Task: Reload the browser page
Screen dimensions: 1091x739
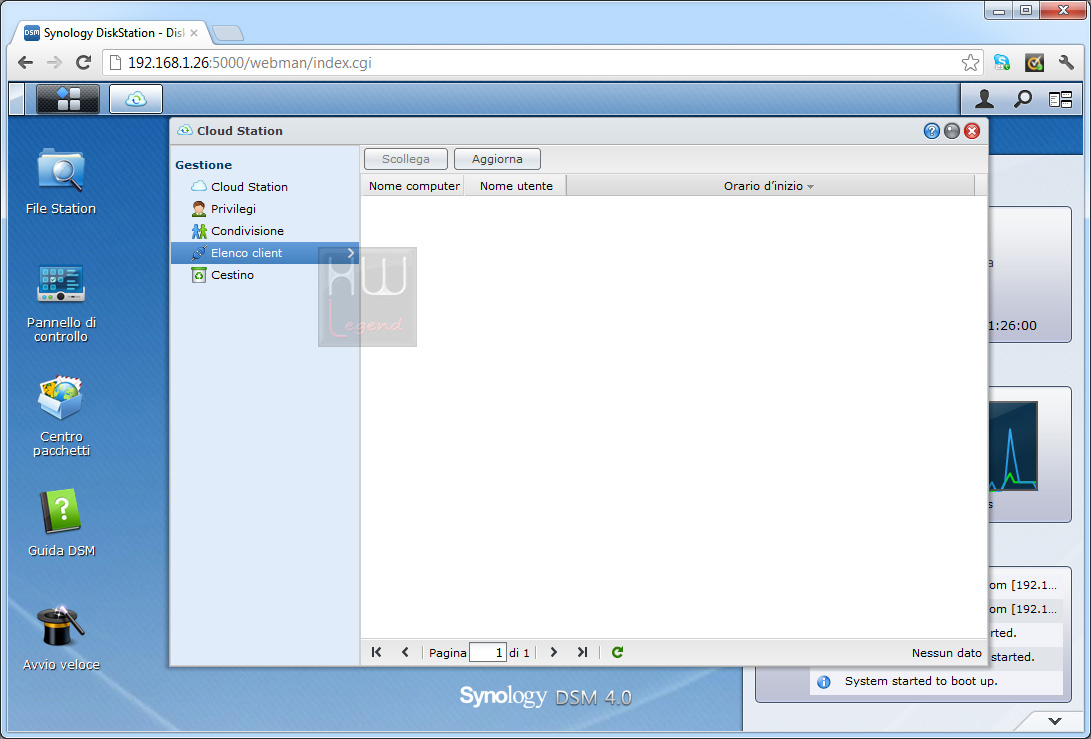Action: 83,63
